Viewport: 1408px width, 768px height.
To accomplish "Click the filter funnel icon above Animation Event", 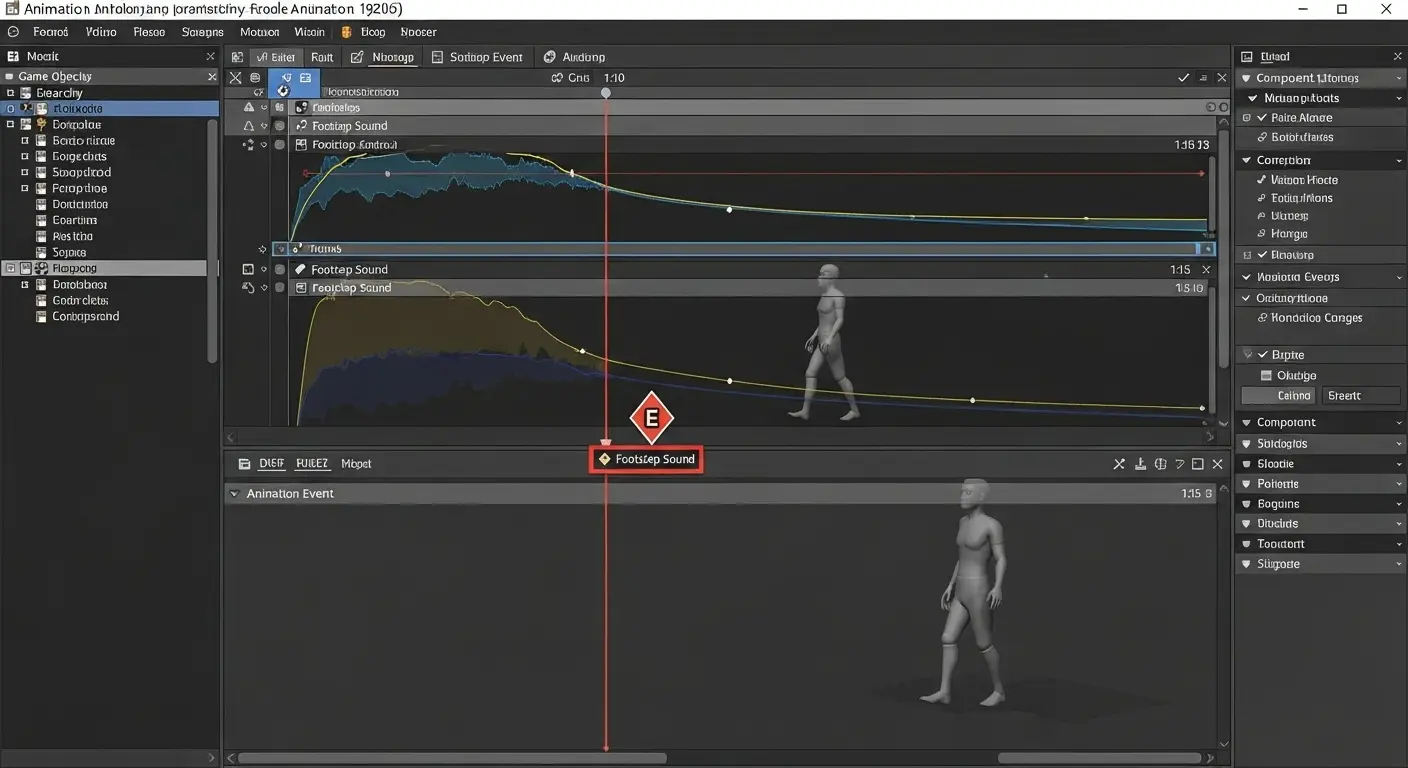I will point(1180,463).
